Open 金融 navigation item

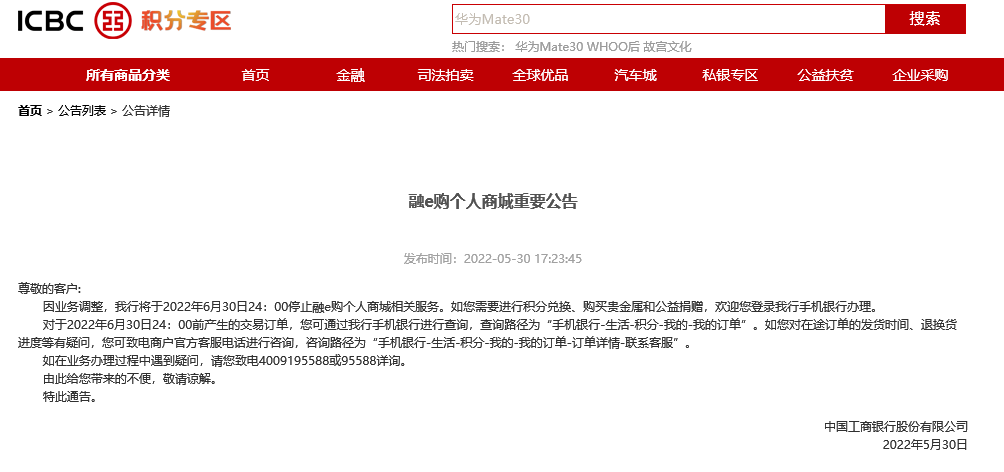tap(350, 75)
